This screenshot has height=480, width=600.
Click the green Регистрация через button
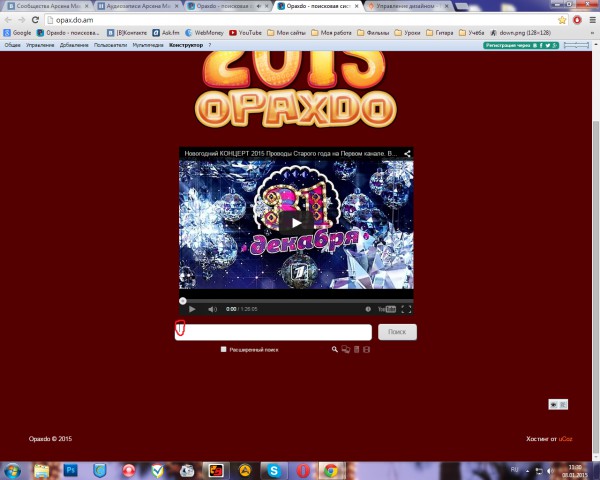521,45
